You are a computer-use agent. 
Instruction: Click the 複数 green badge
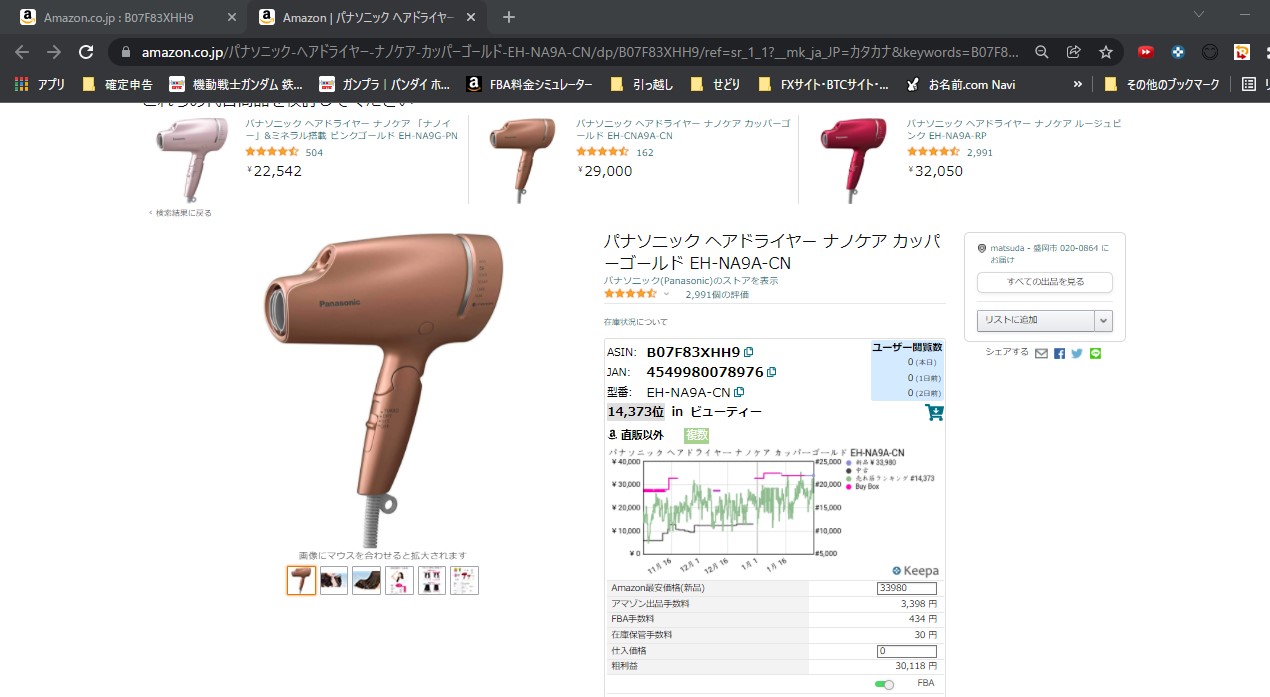point(696,435)
